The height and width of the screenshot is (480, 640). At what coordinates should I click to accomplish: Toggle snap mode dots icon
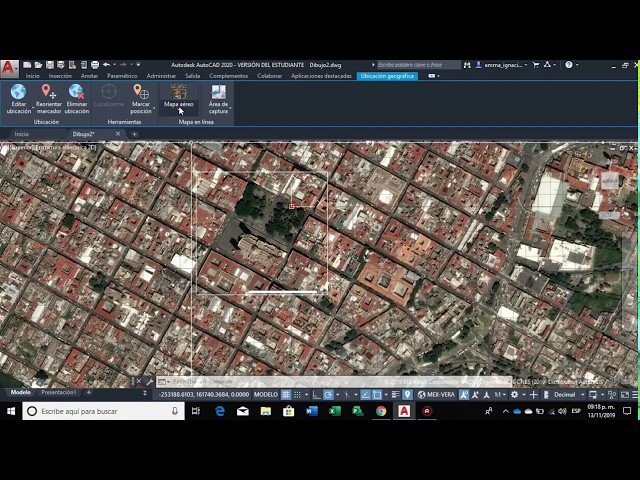[298, 395]
